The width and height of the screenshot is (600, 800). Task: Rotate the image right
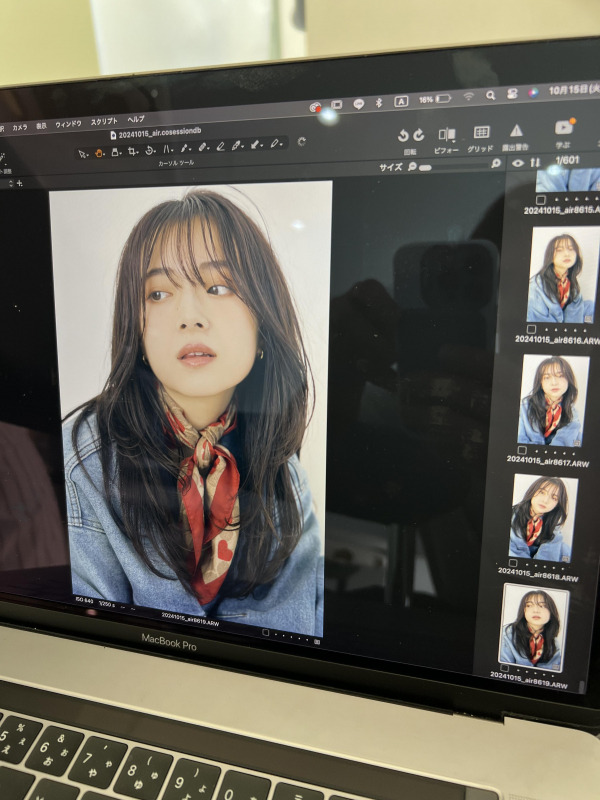click(x=419, y=135)
